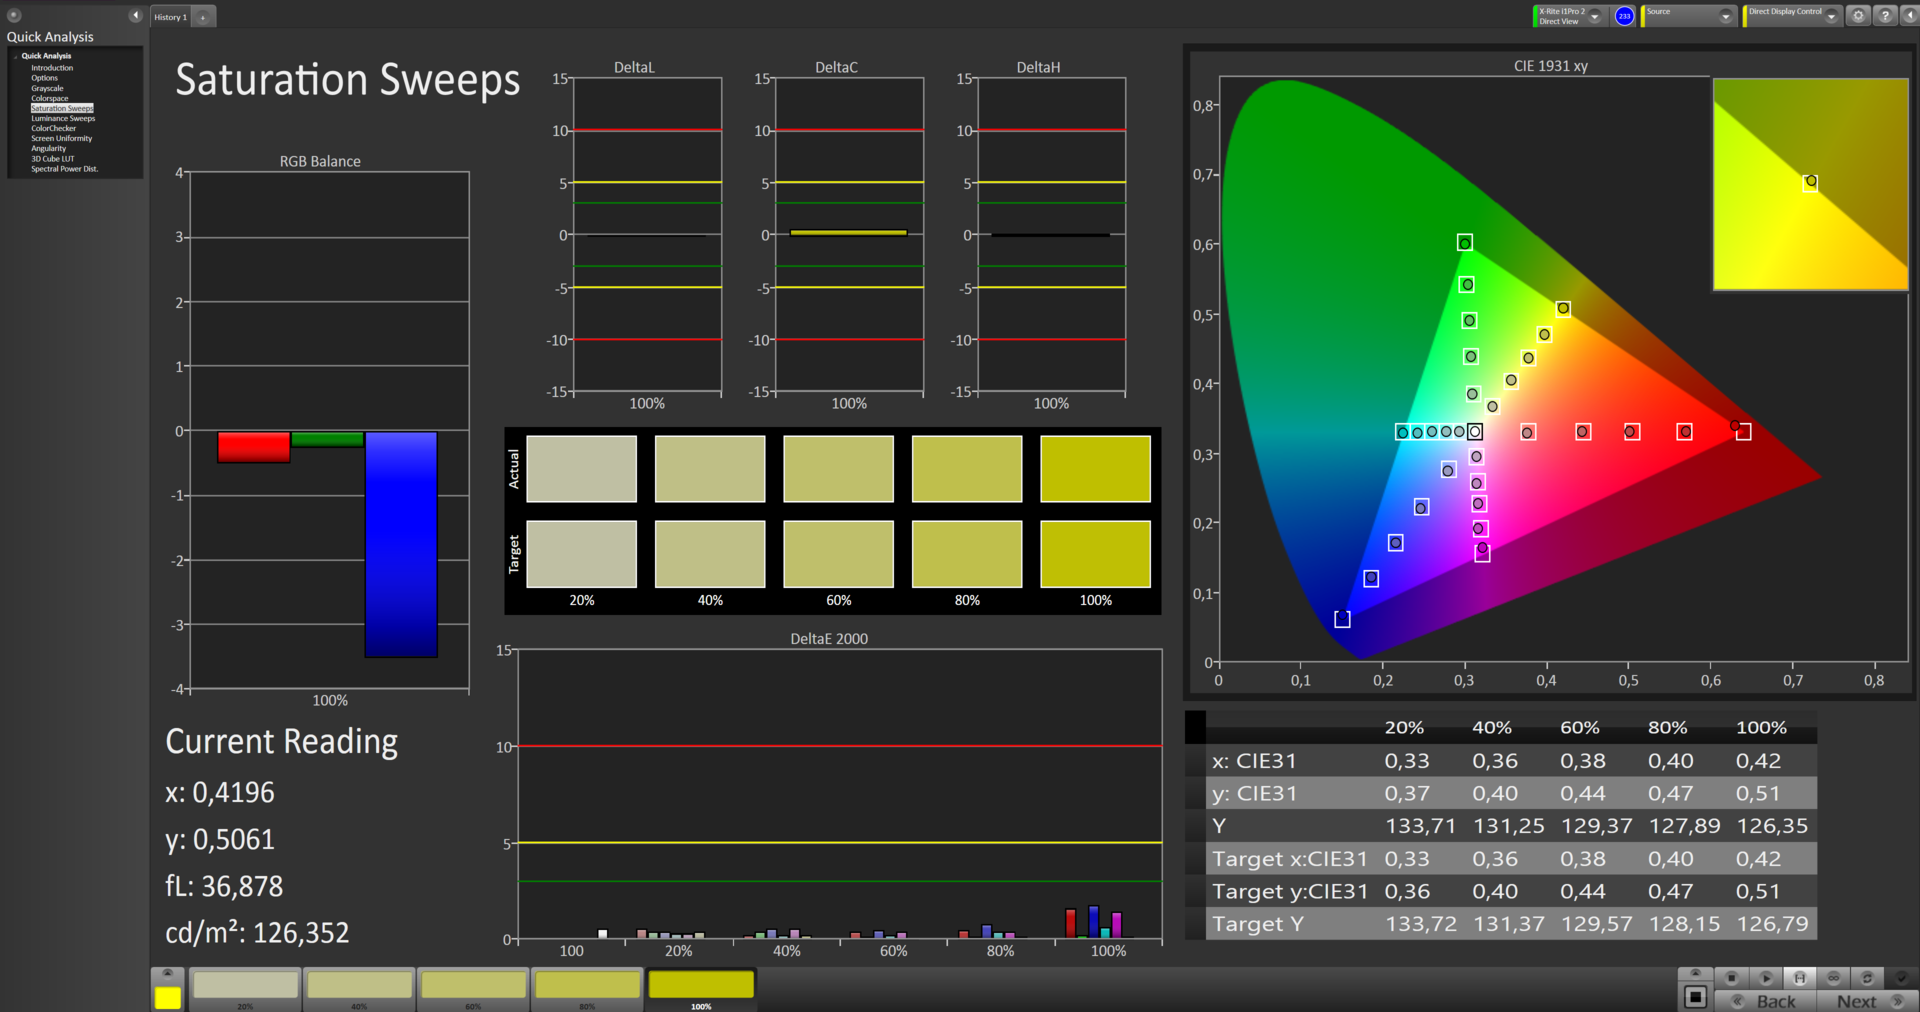The image size is (1920, 1012).
Task: Toggle the checkmark button in bottom toolbar
Action: click(x=1901, y=978)
